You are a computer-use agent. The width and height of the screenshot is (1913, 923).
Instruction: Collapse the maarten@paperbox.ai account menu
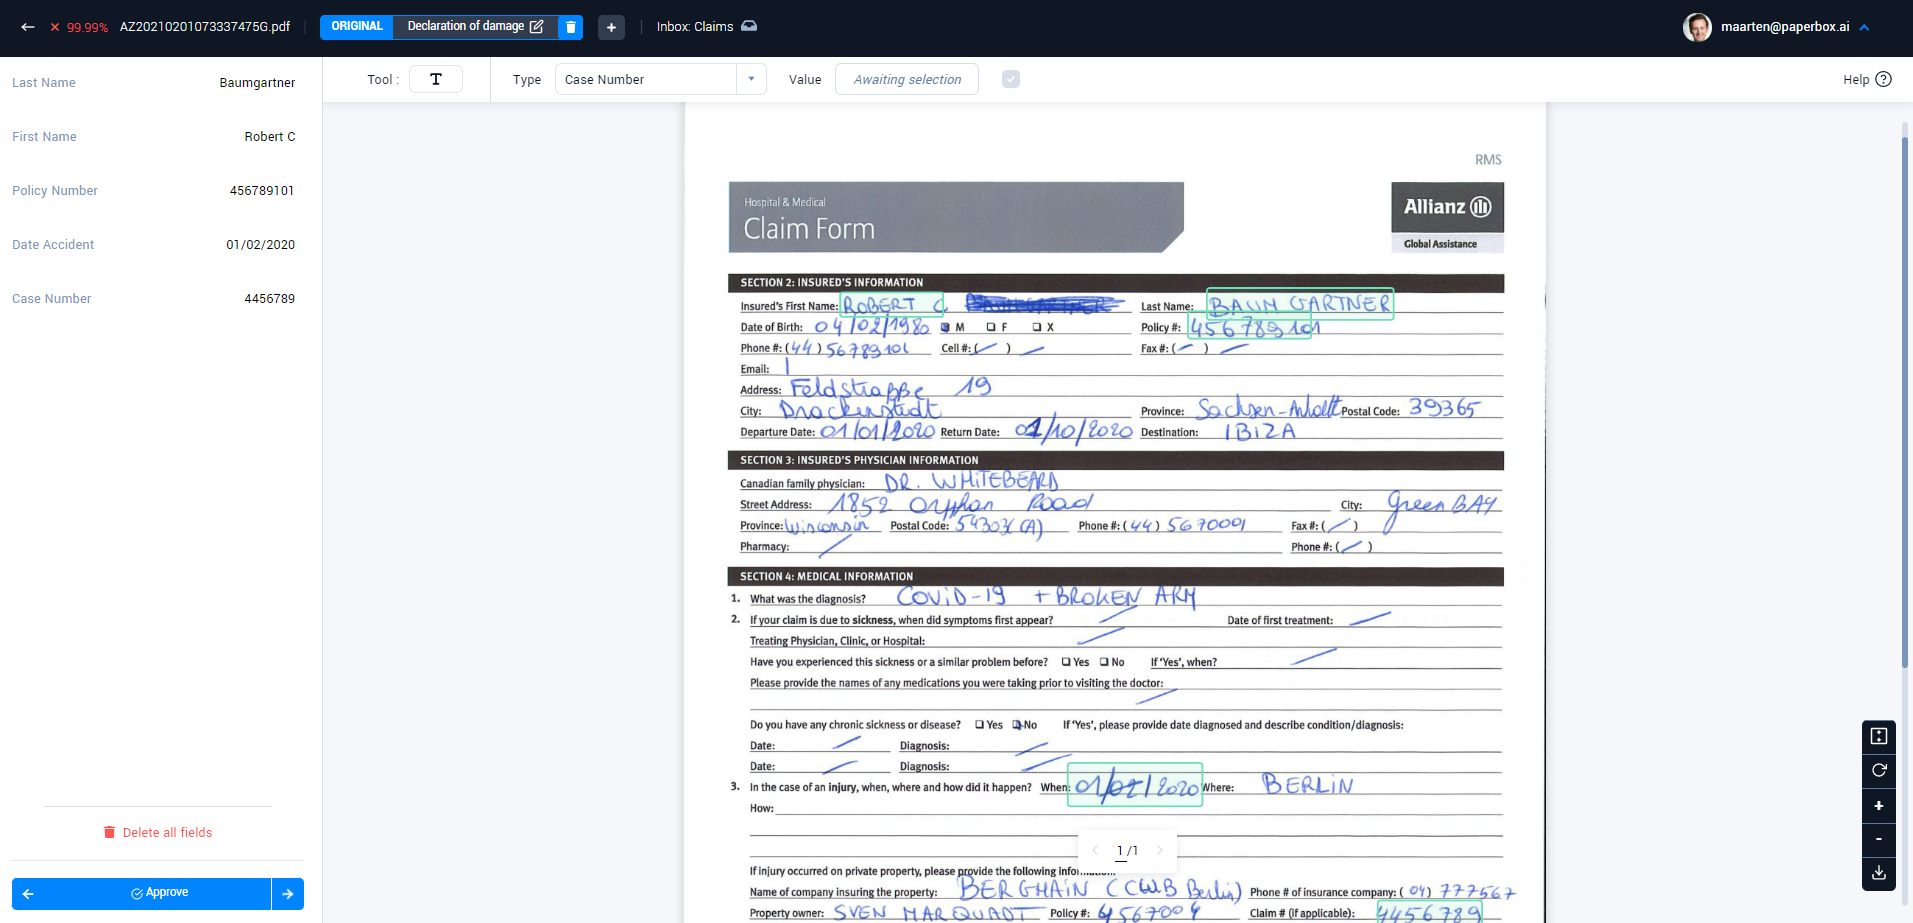click(1866, 27)
